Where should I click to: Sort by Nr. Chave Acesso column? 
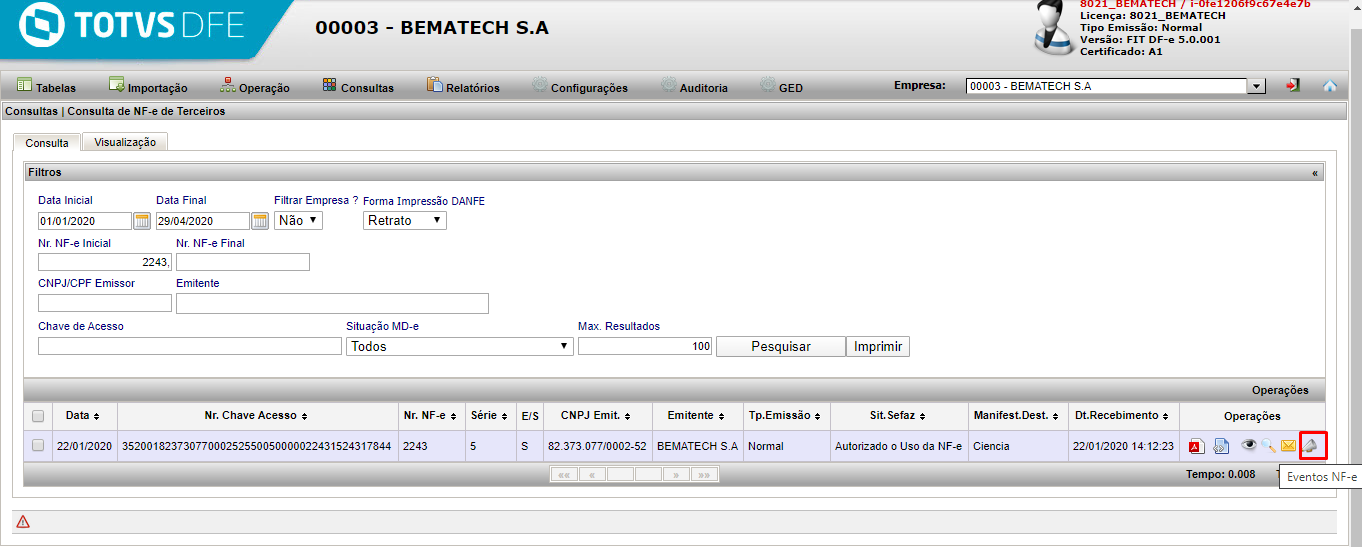tap(256, 415)
